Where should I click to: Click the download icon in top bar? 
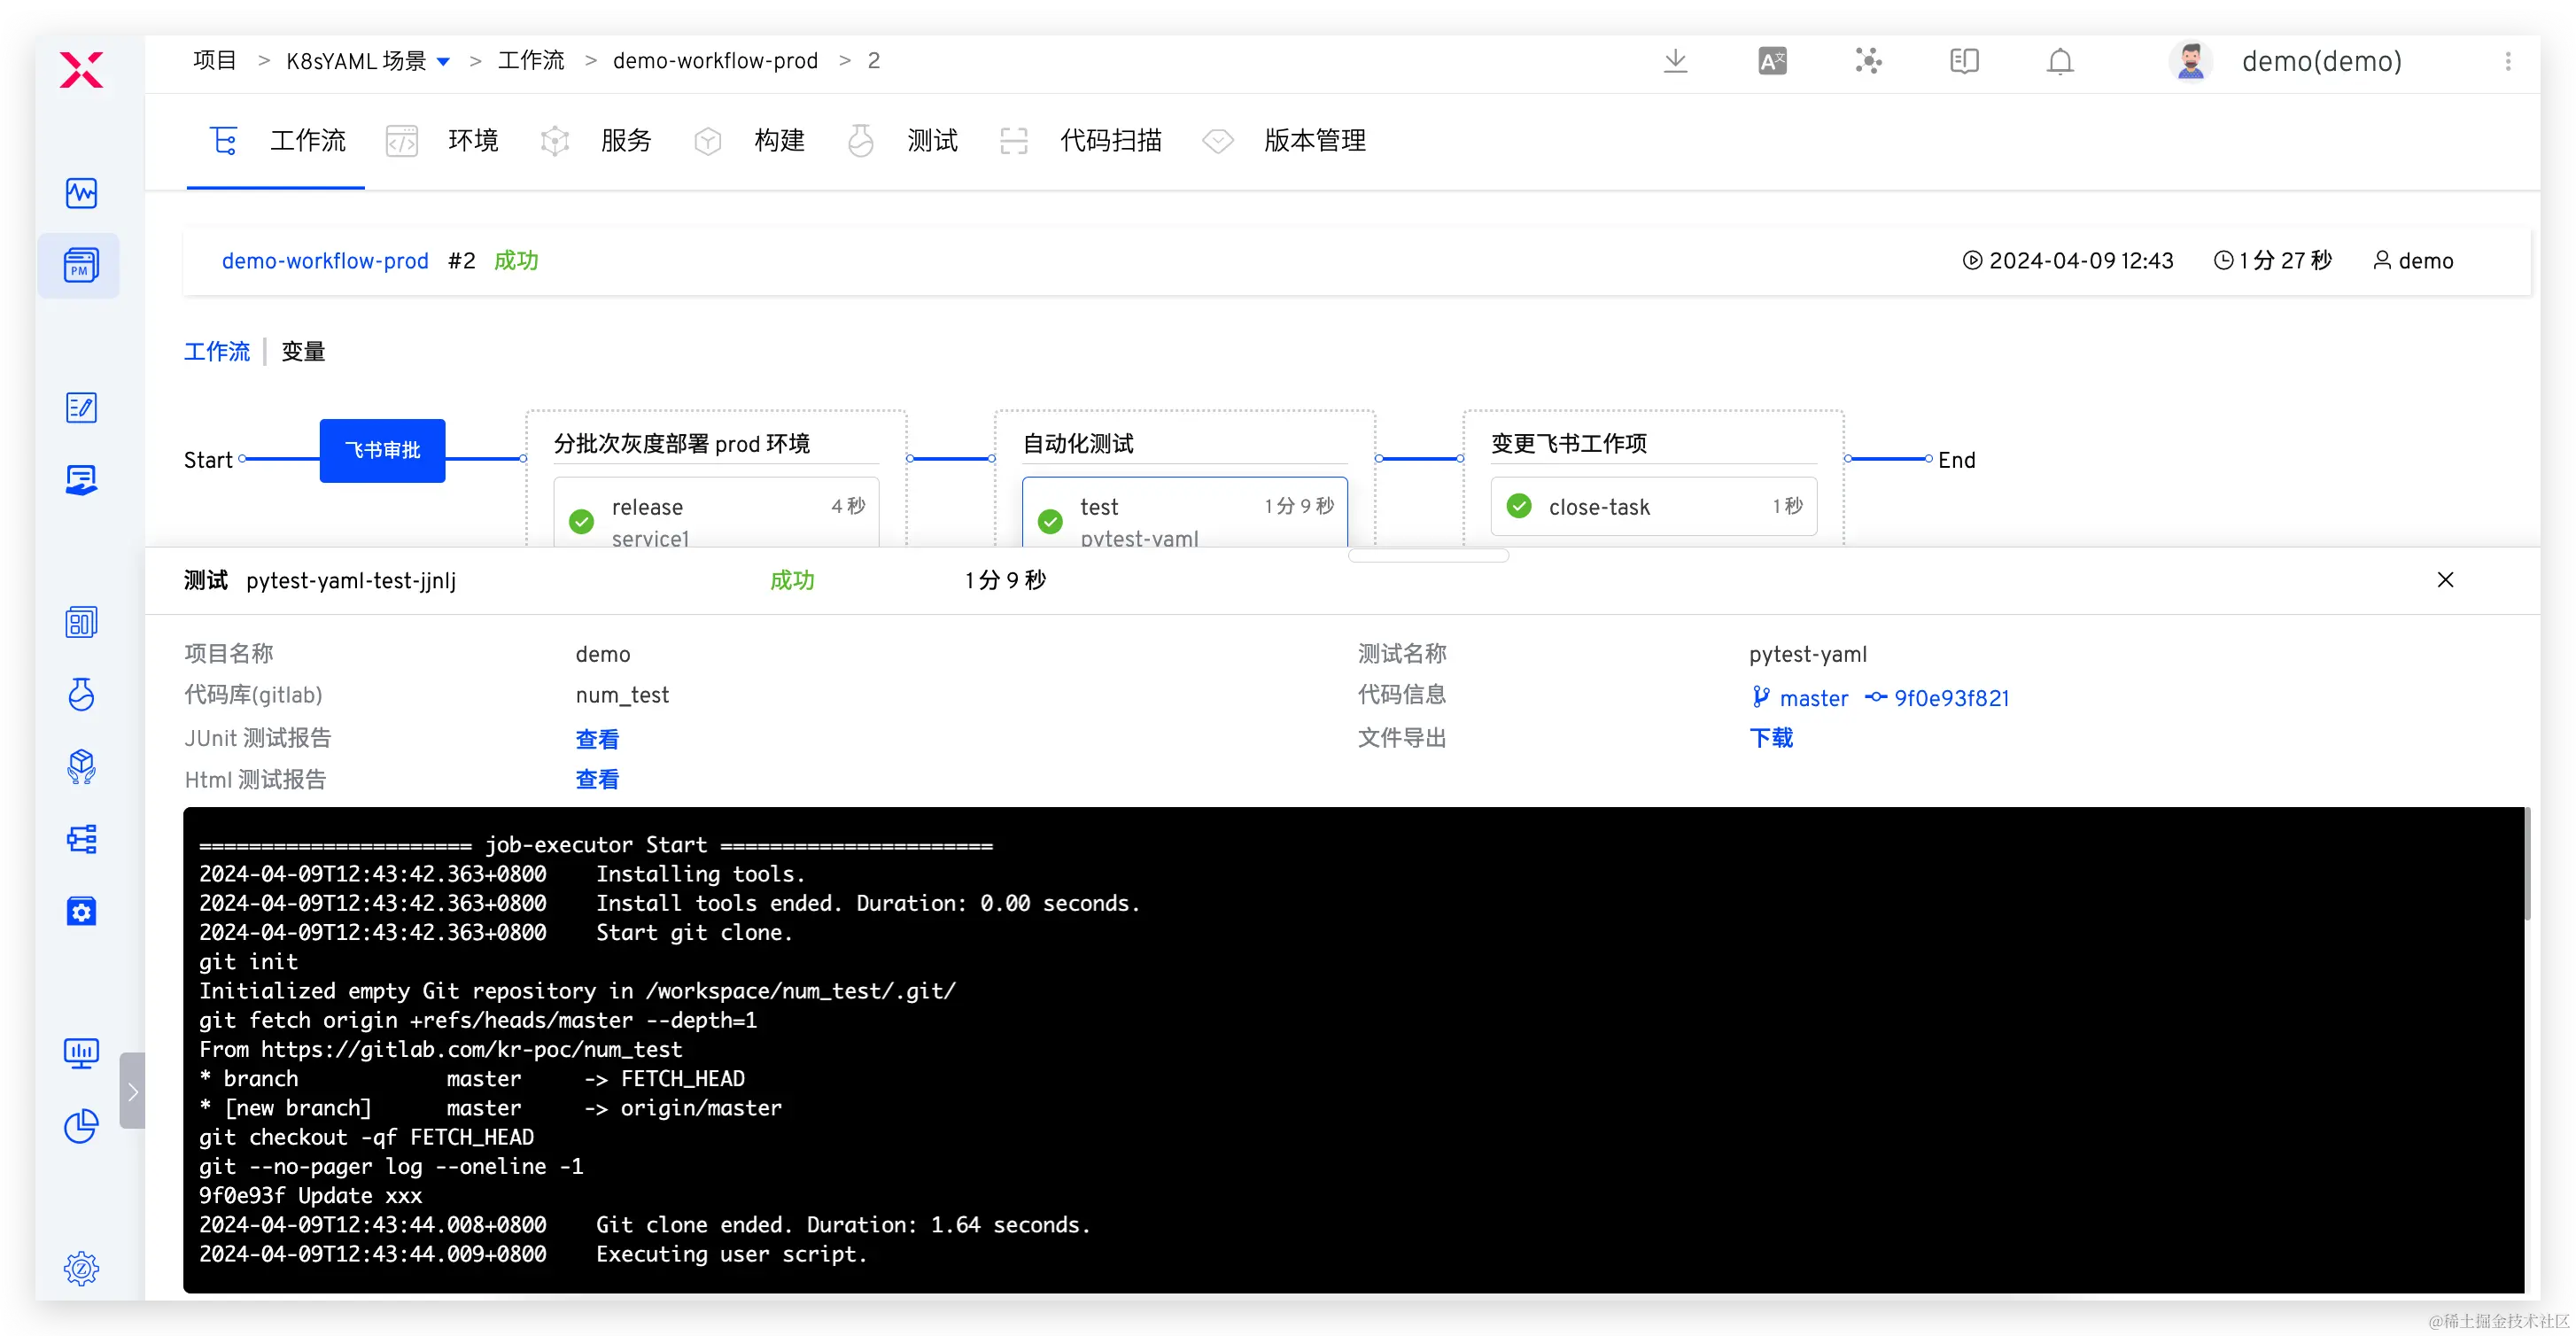1675,61
